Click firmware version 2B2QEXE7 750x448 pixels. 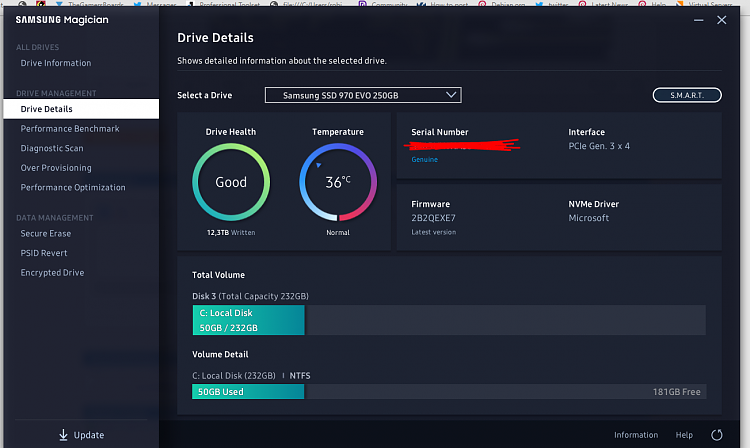[433, 218]
